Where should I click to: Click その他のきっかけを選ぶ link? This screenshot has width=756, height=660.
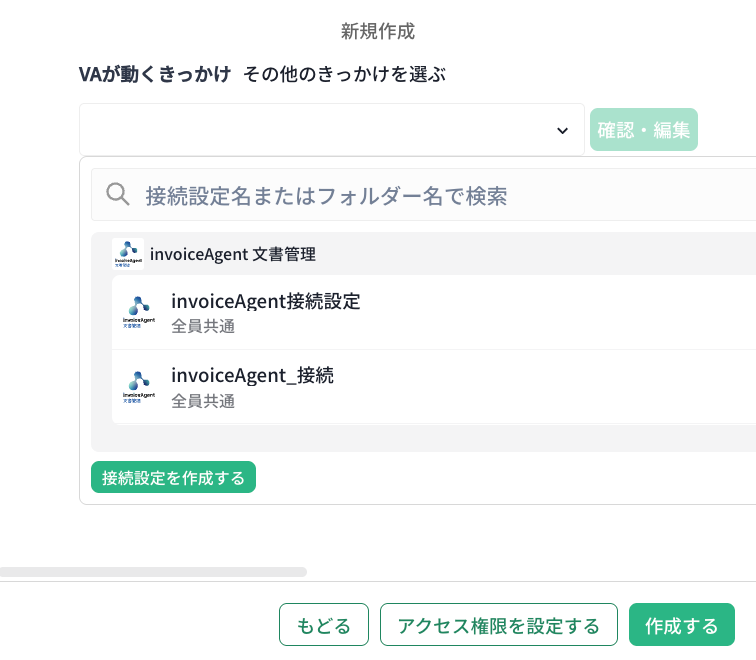tap(344, 74)
